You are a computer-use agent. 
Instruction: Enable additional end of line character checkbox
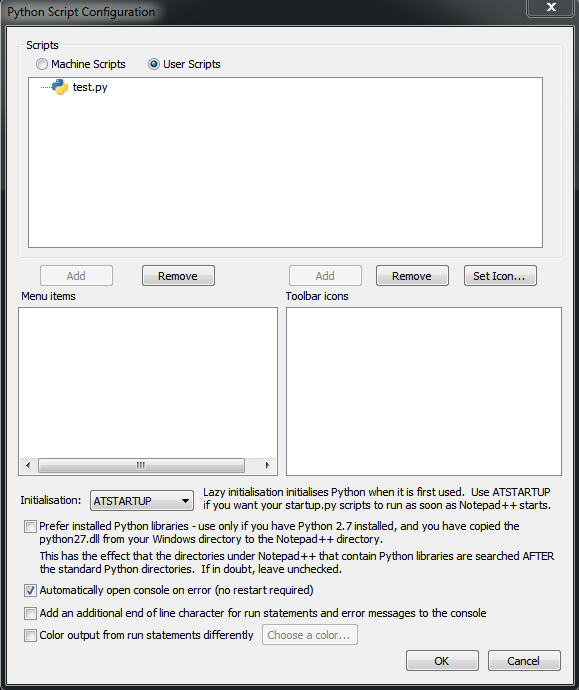pos(30,613)
